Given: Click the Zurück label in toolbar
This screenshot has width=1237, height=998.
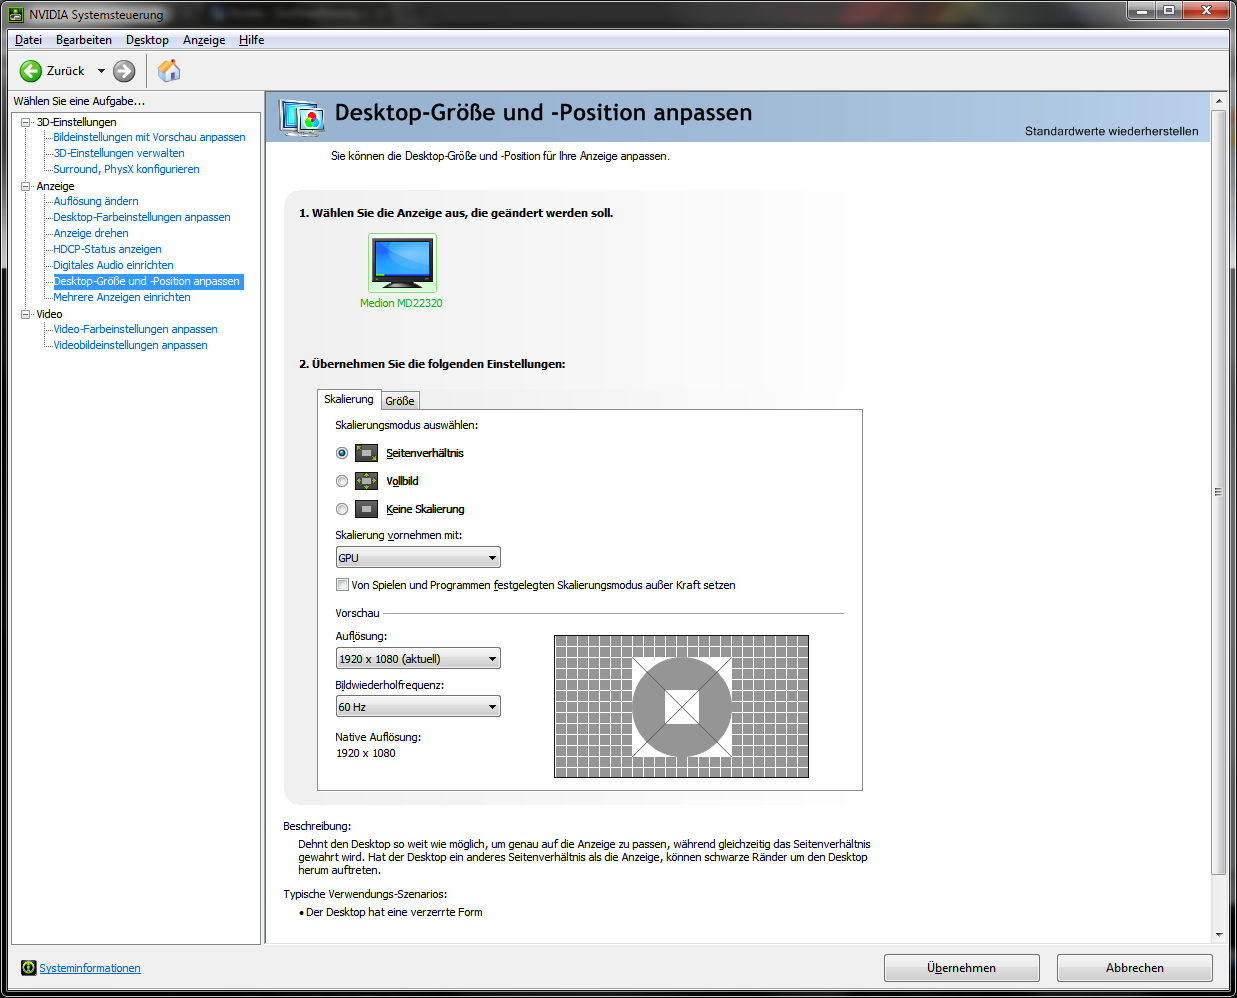Looking at the screenshot, I should [x=66, y=71].
